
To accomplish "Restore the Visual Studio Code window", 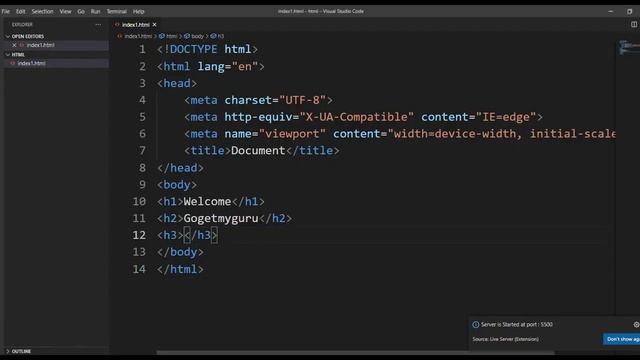I will click(630, 11).
